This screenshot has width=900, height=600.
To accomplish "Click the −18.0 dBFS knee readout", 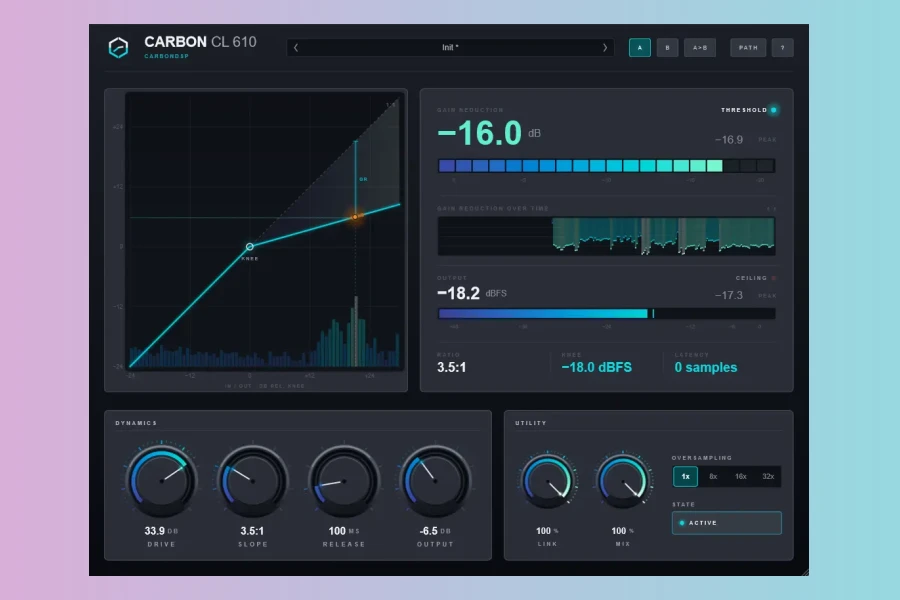I will 596,367.
